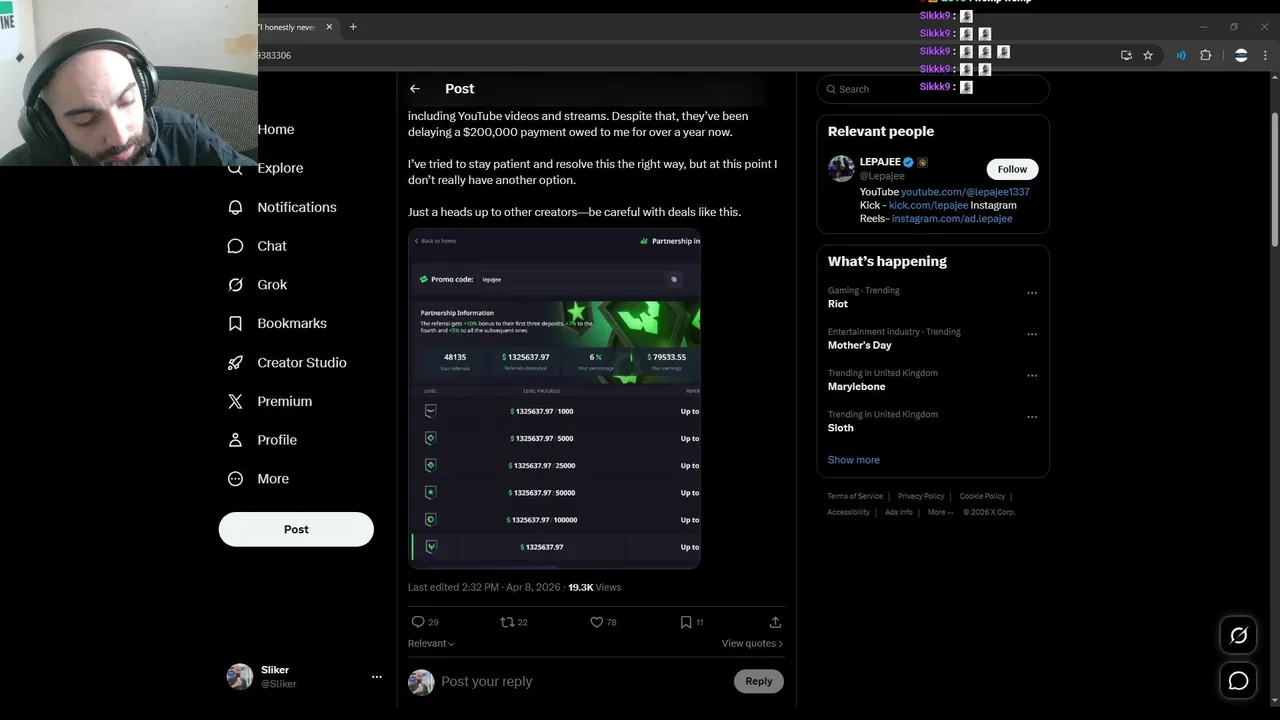Open Profile person icon in sidebar

point(235,440)
